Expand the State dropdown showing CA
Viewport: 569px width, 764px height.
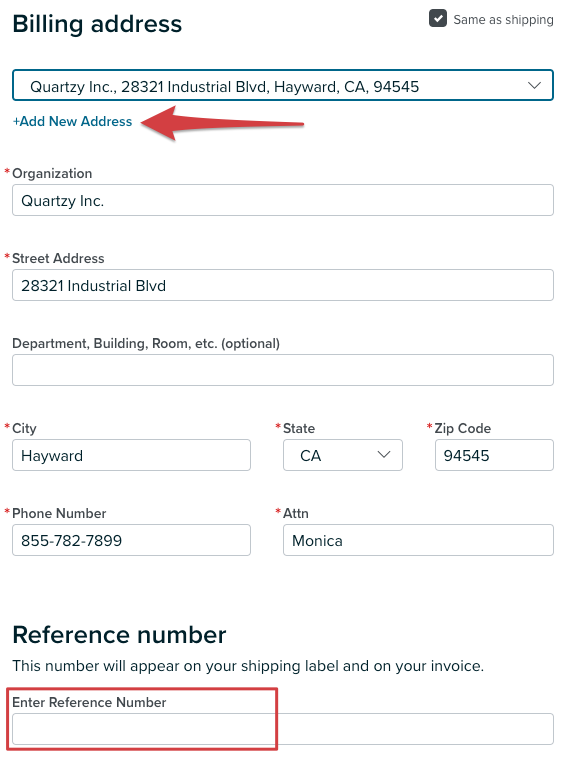(x=342, y=455)
